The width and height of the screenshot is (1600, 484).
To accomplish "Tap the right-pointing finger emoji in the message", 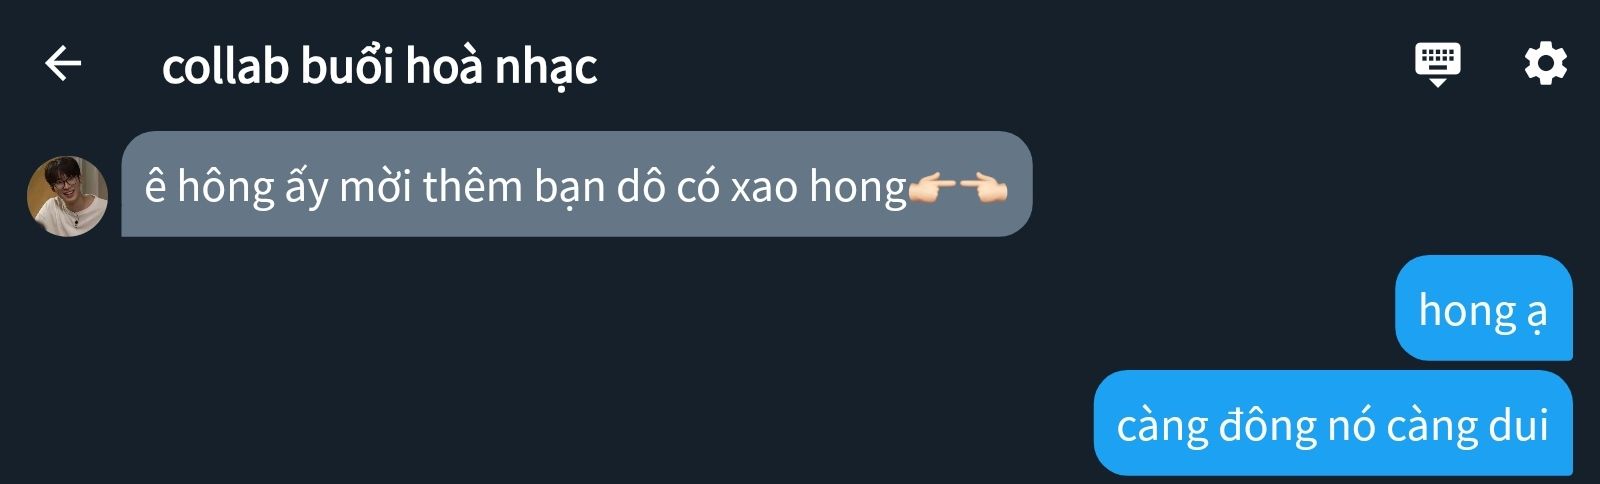I will [933, 187].
